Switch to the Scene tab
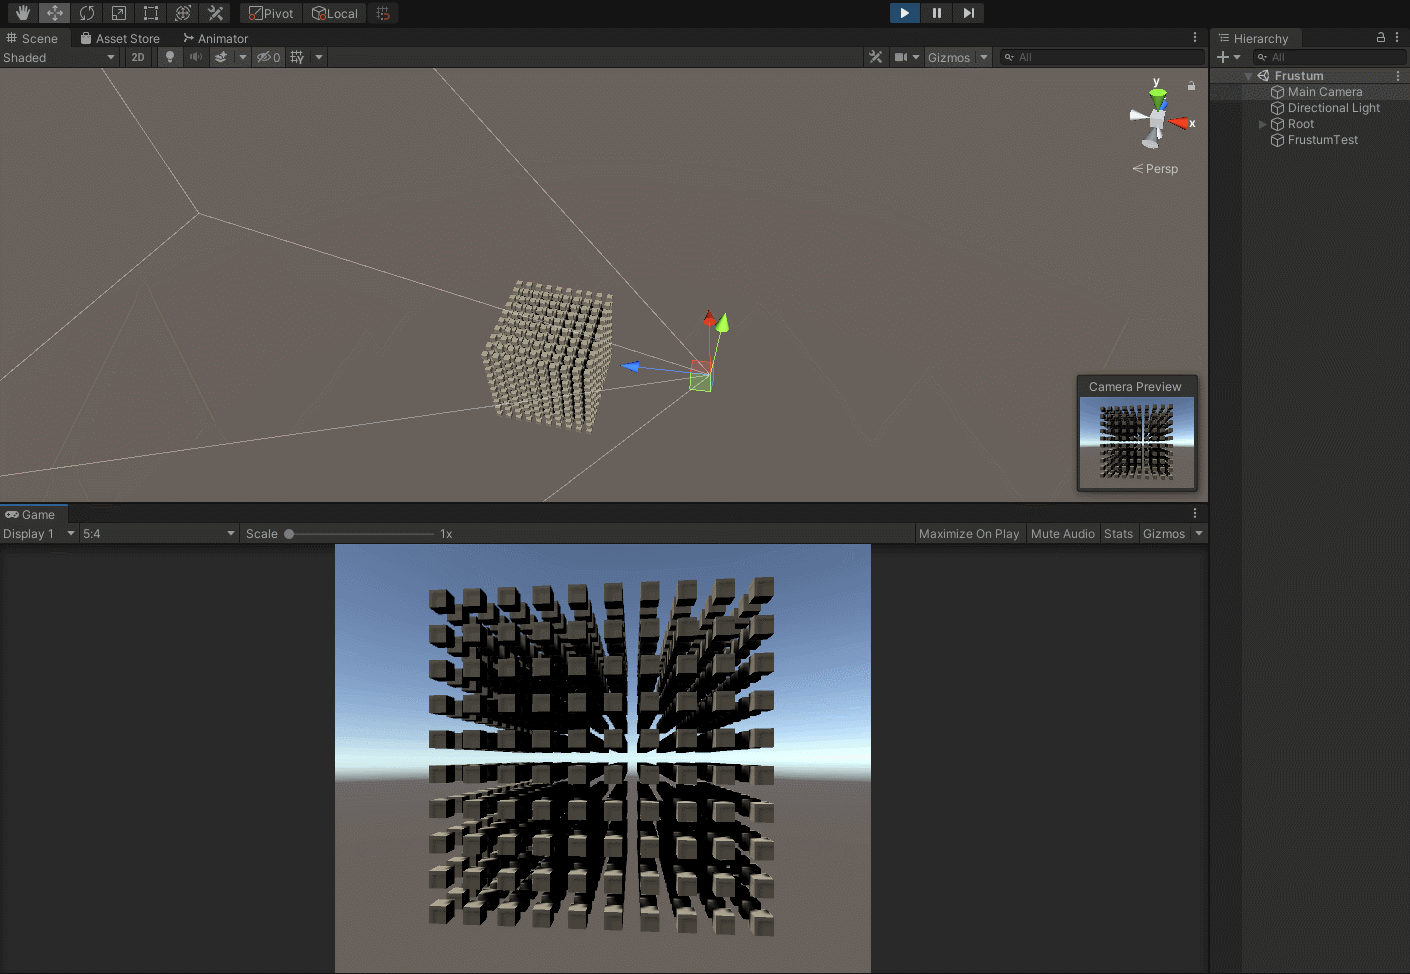 coord(33,38)
